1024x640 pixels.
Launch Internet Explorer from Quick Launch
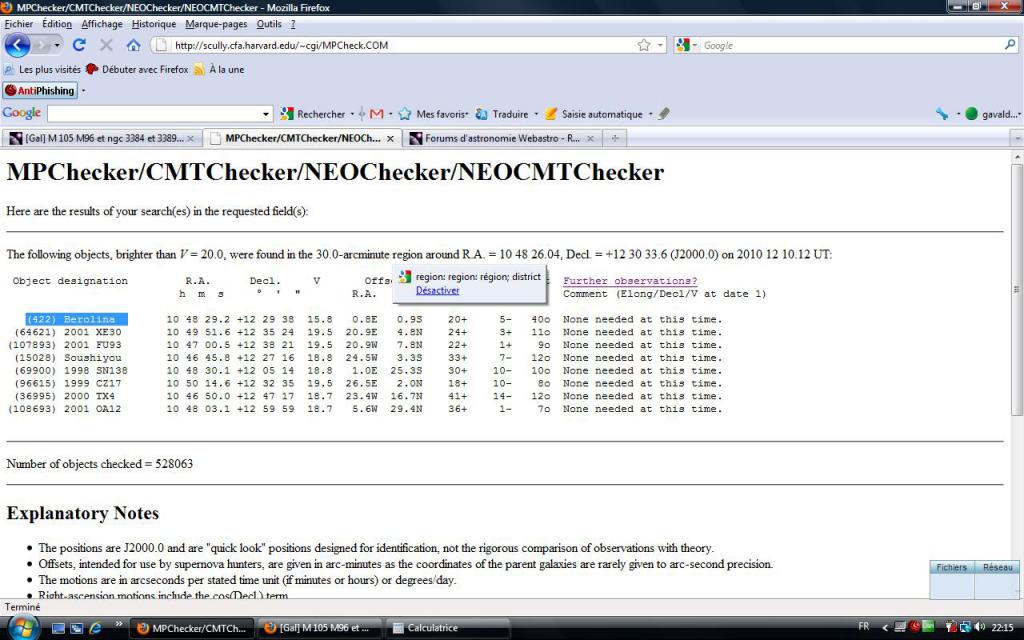pos(95,628)
